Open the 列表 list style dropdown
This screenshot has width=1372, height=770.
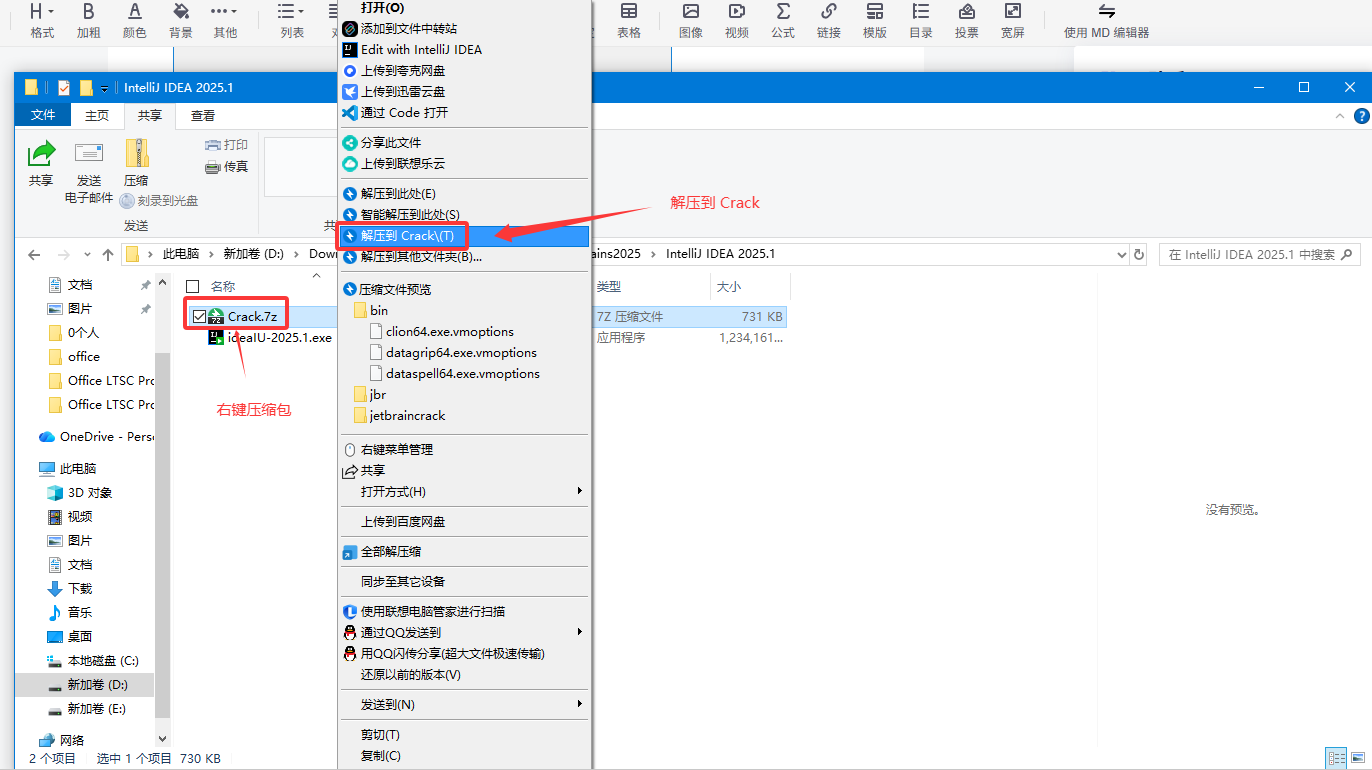292,21
